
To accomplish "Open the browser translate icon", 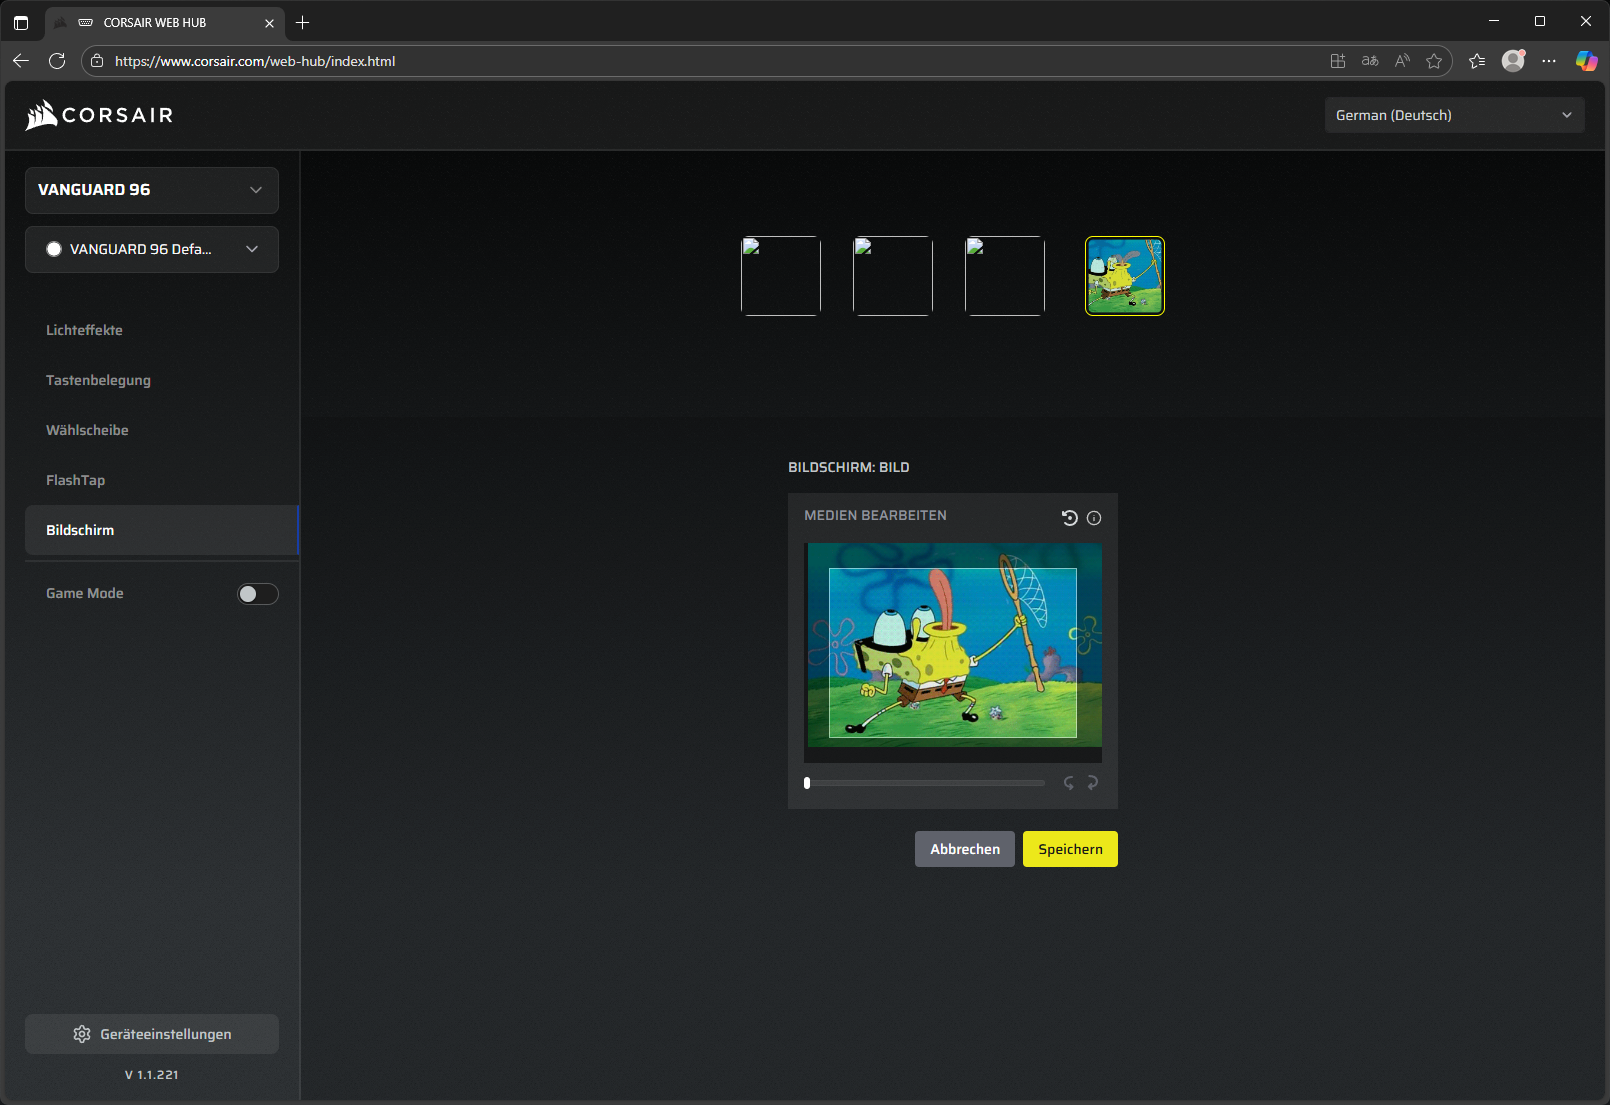I will tap(1370, 61).
